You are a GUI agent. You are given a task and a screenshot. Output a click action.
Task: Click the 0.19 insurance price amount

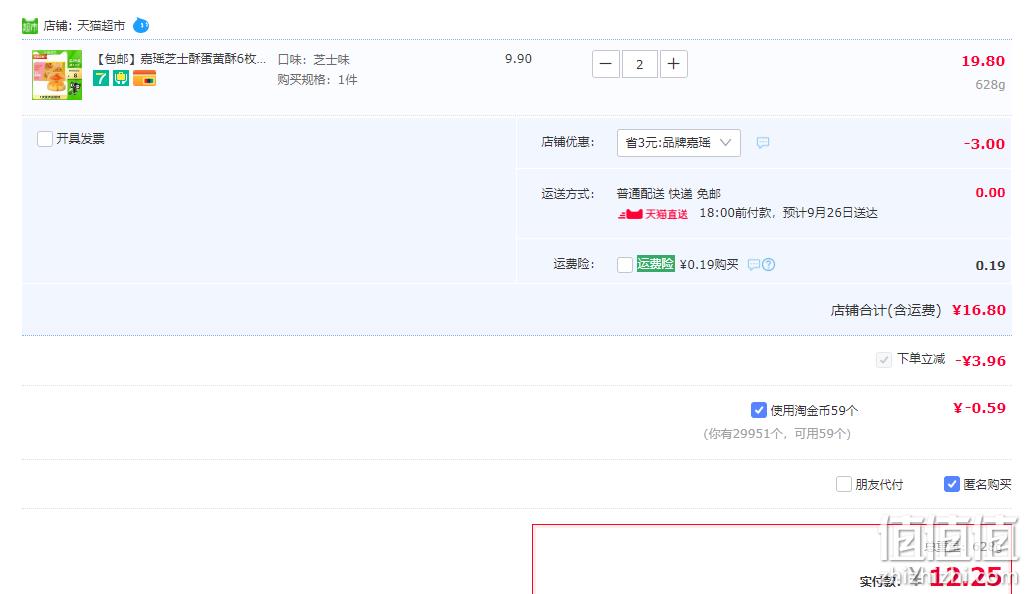click(990, 266)
